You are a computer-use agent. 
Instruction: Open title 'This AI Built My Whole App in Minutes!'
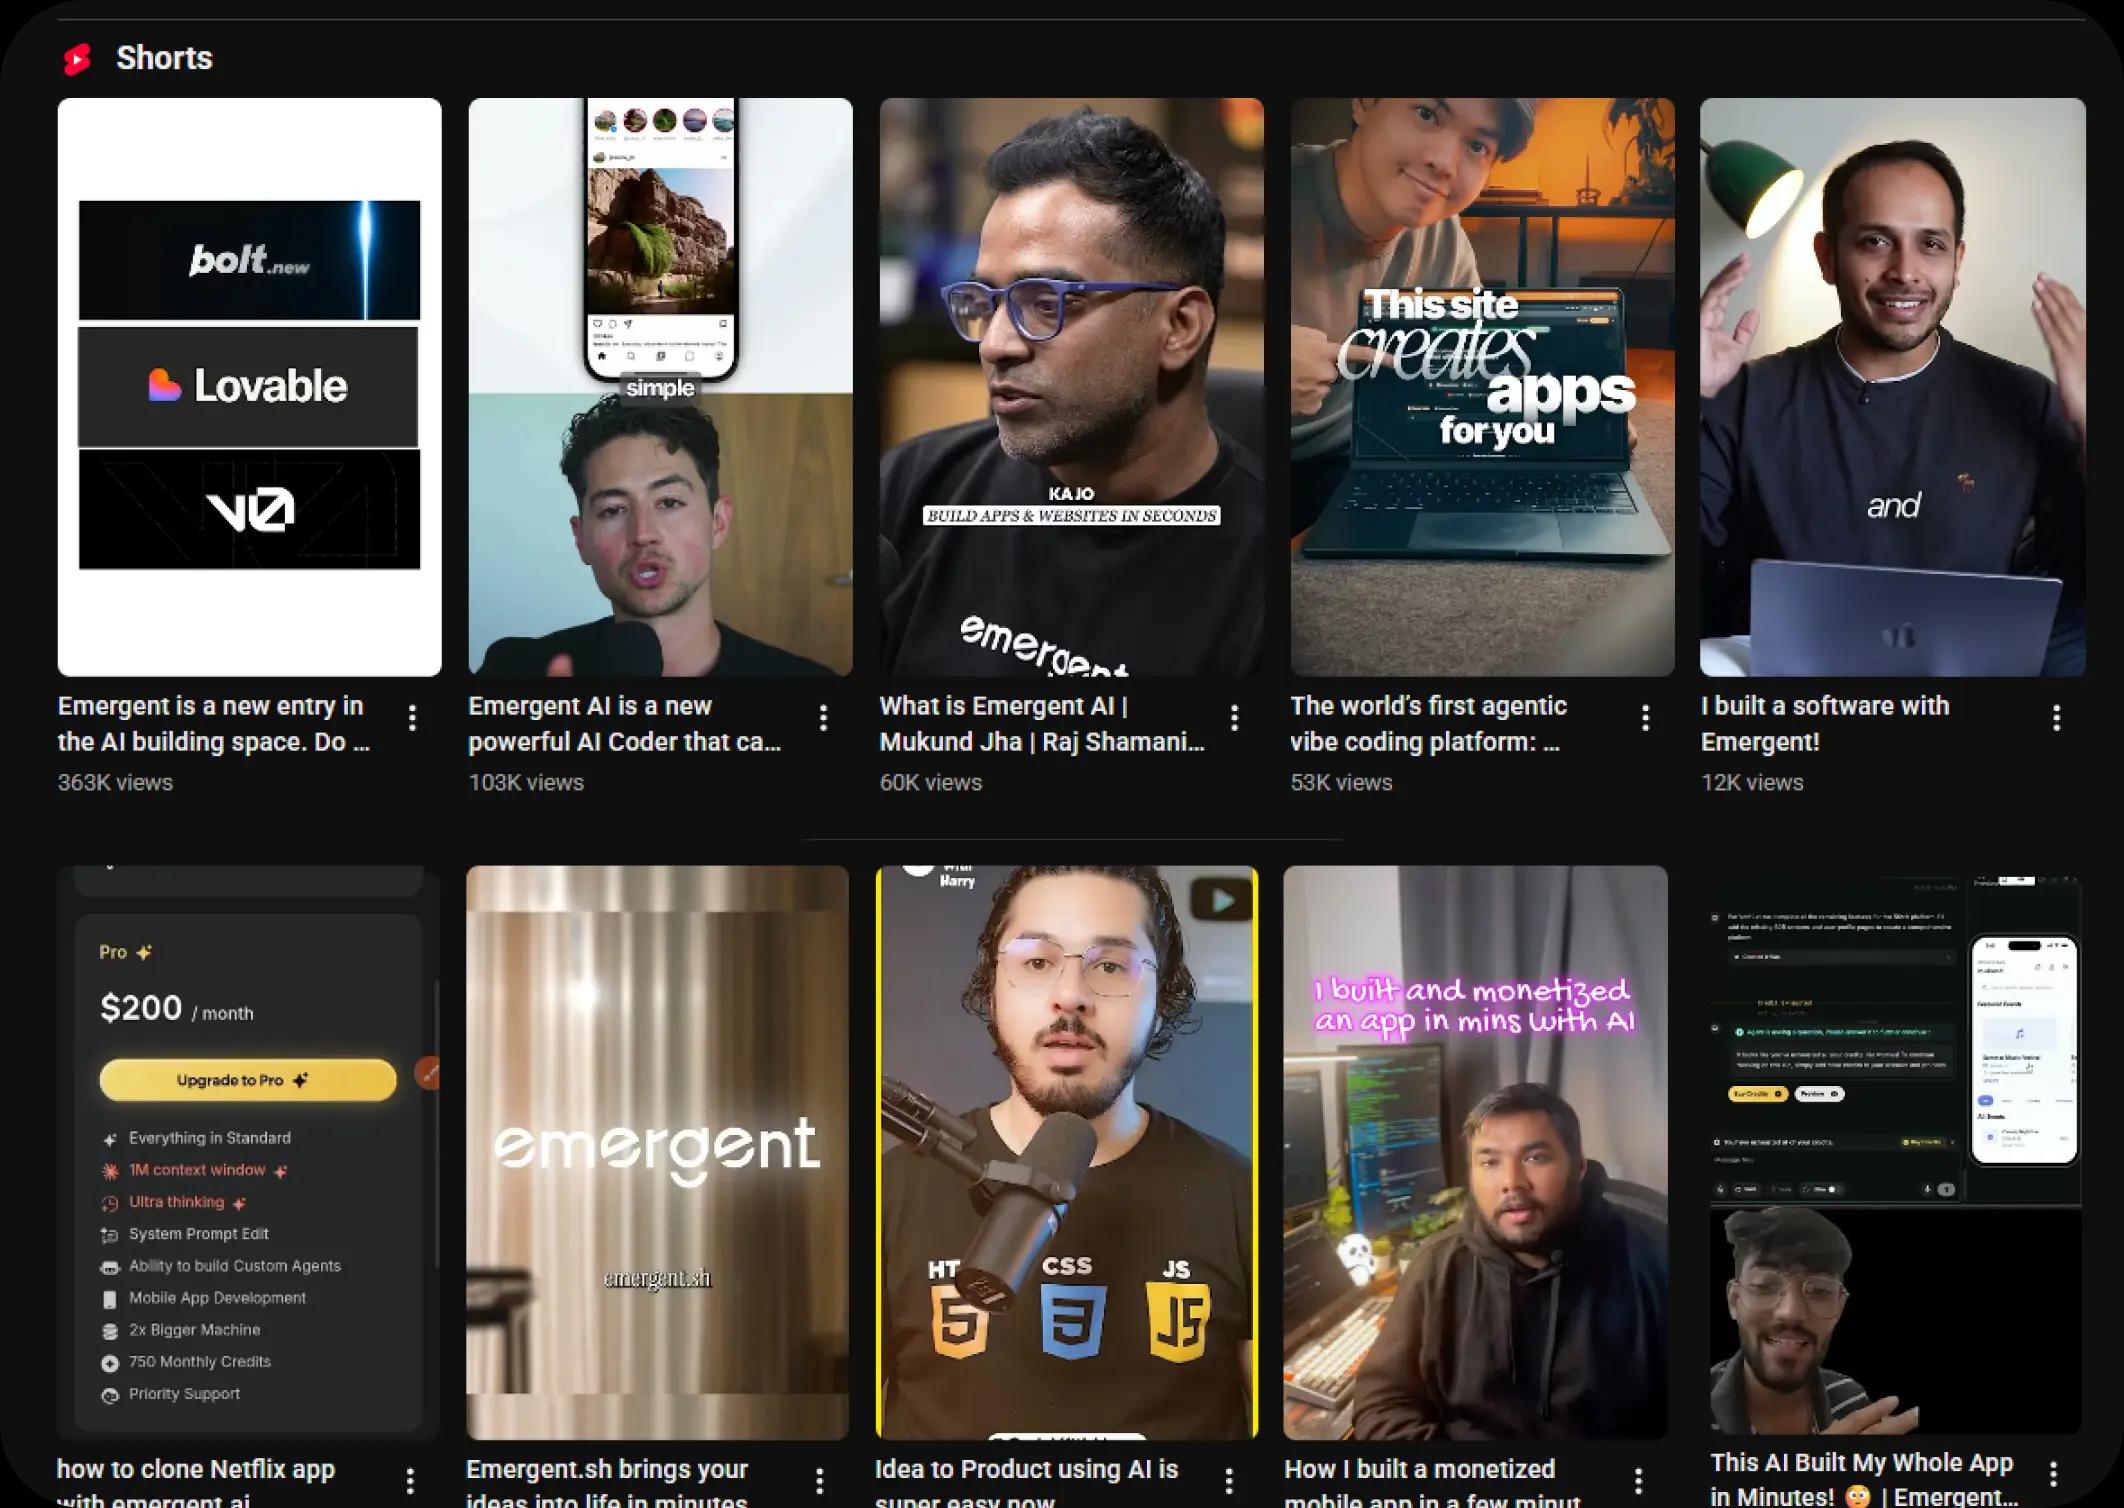1864,1479
